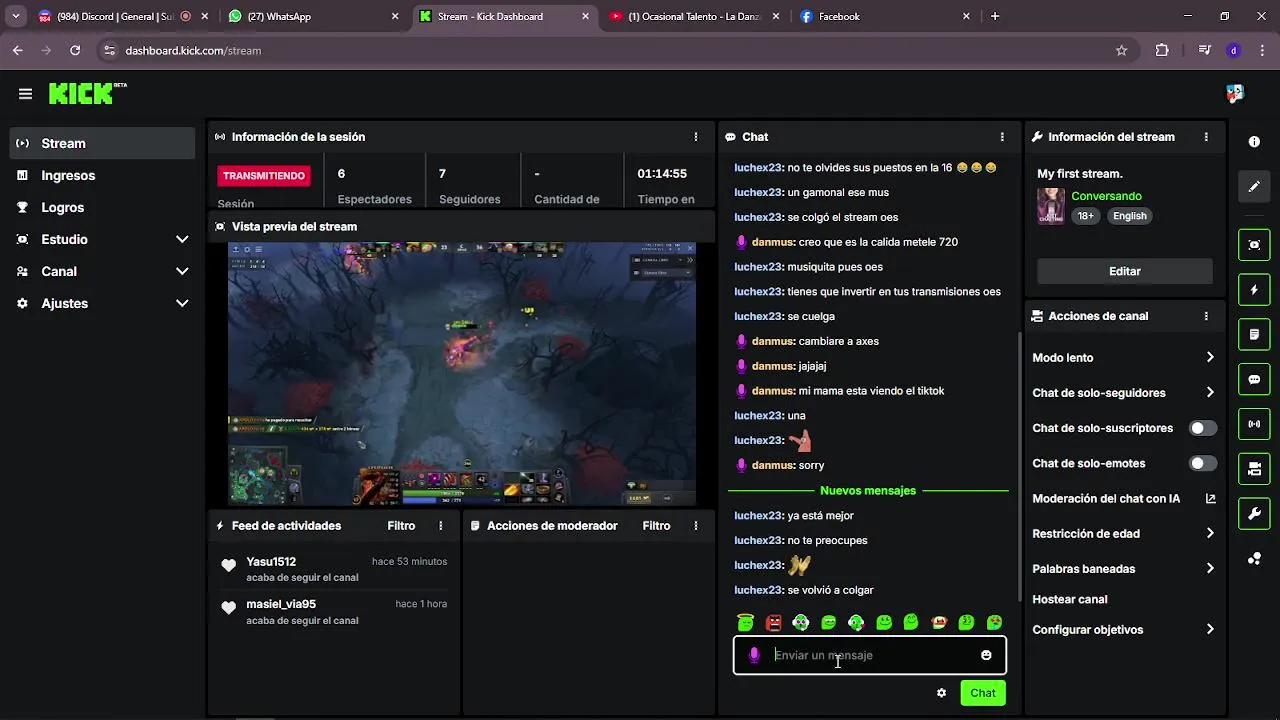
Task: Click the purple microphone identity badge in message box
Action: pos(754,655)
